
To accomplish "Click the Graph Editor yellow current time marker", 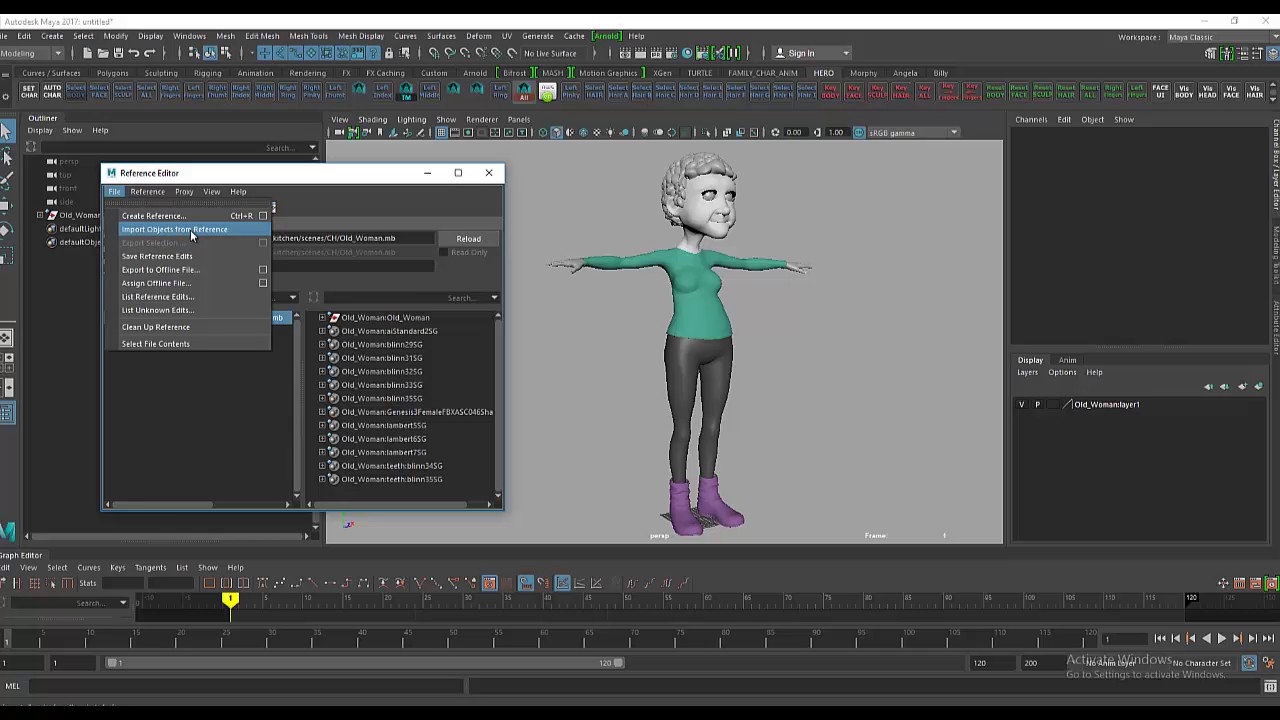I will tap(230, 600).
